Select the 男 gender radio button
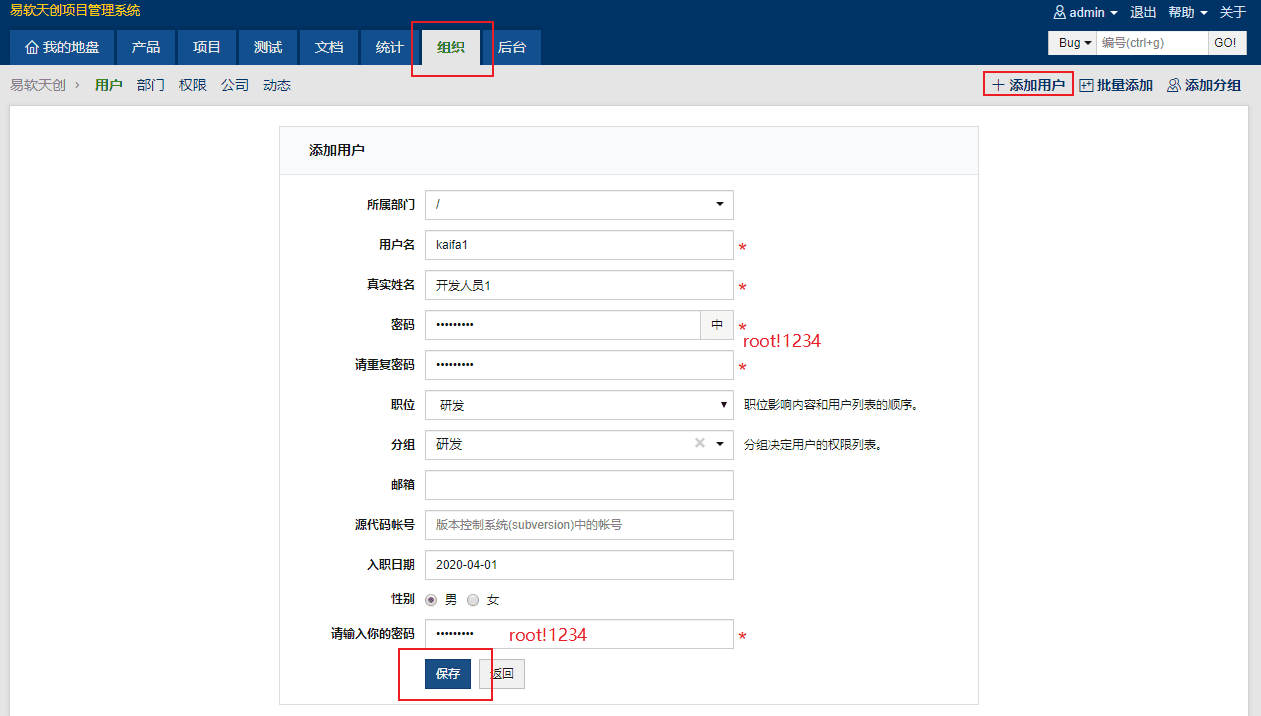Screen dimensions: 1261x716 432,600
